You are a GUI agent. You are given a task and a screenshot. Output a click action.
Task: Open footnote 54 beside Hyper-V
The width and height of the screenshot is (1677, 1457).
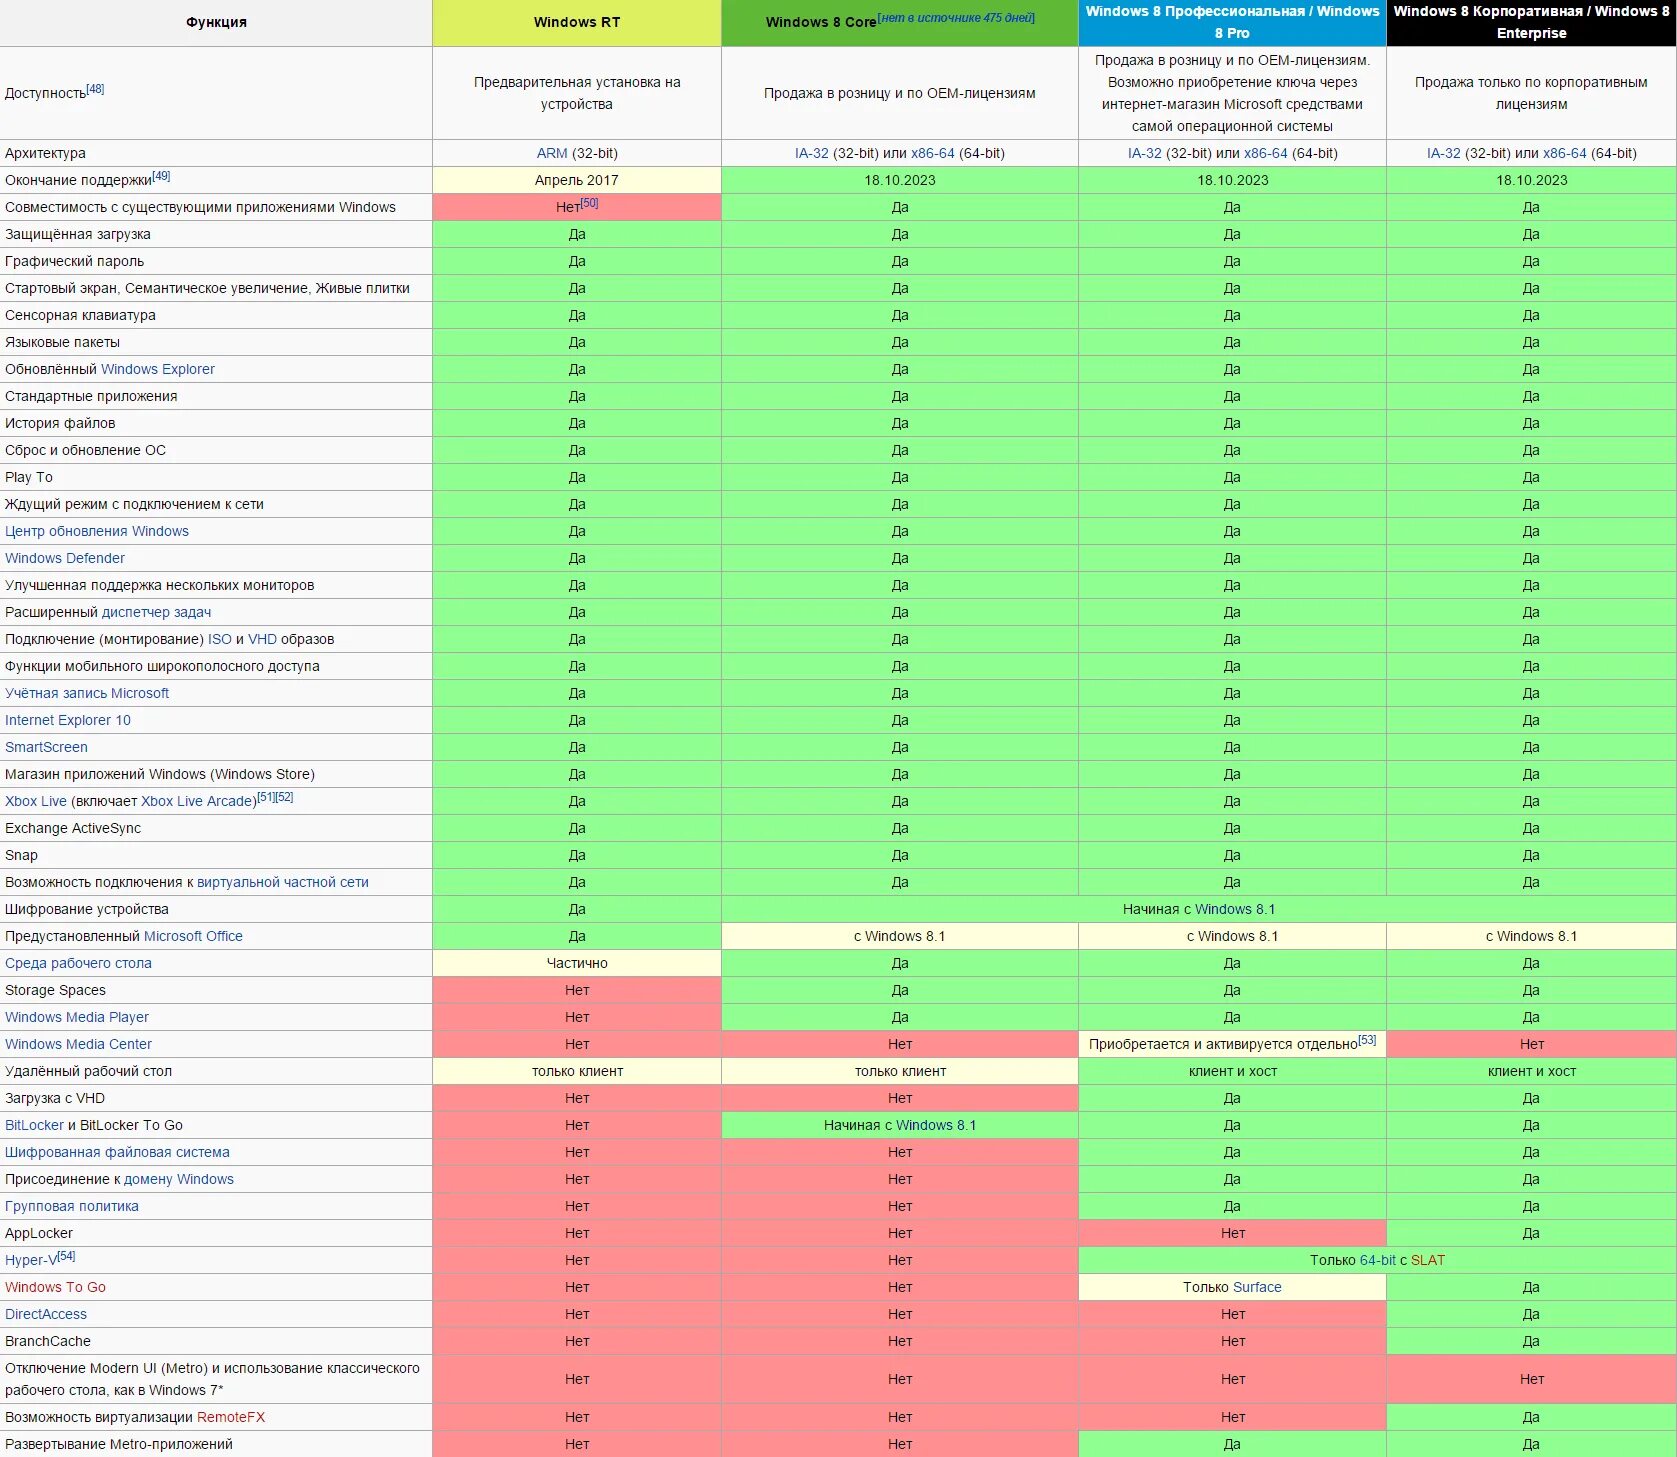(x=66, y=1256)
